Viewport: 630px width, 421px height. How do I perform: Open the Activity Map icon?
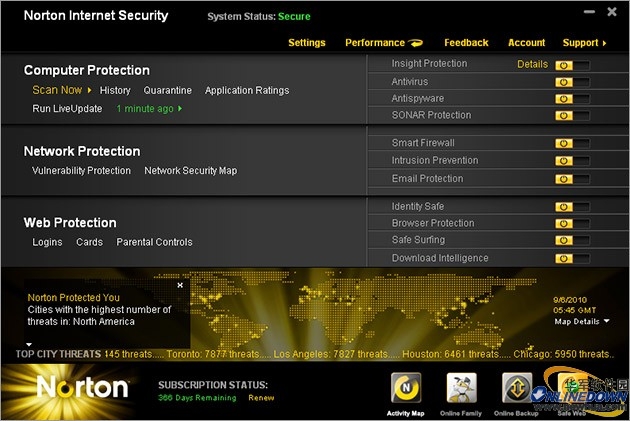coord(406,388)
